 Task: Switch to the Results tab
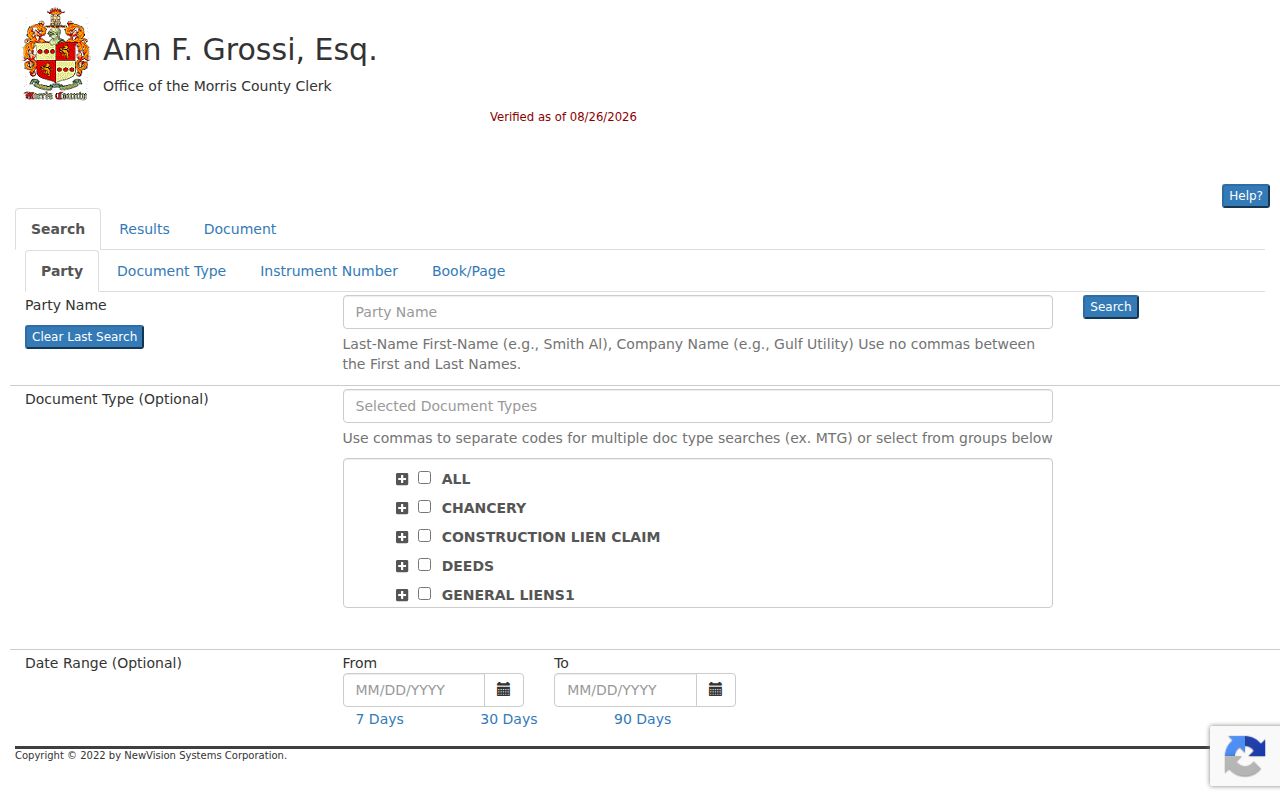tap(144, 229)
